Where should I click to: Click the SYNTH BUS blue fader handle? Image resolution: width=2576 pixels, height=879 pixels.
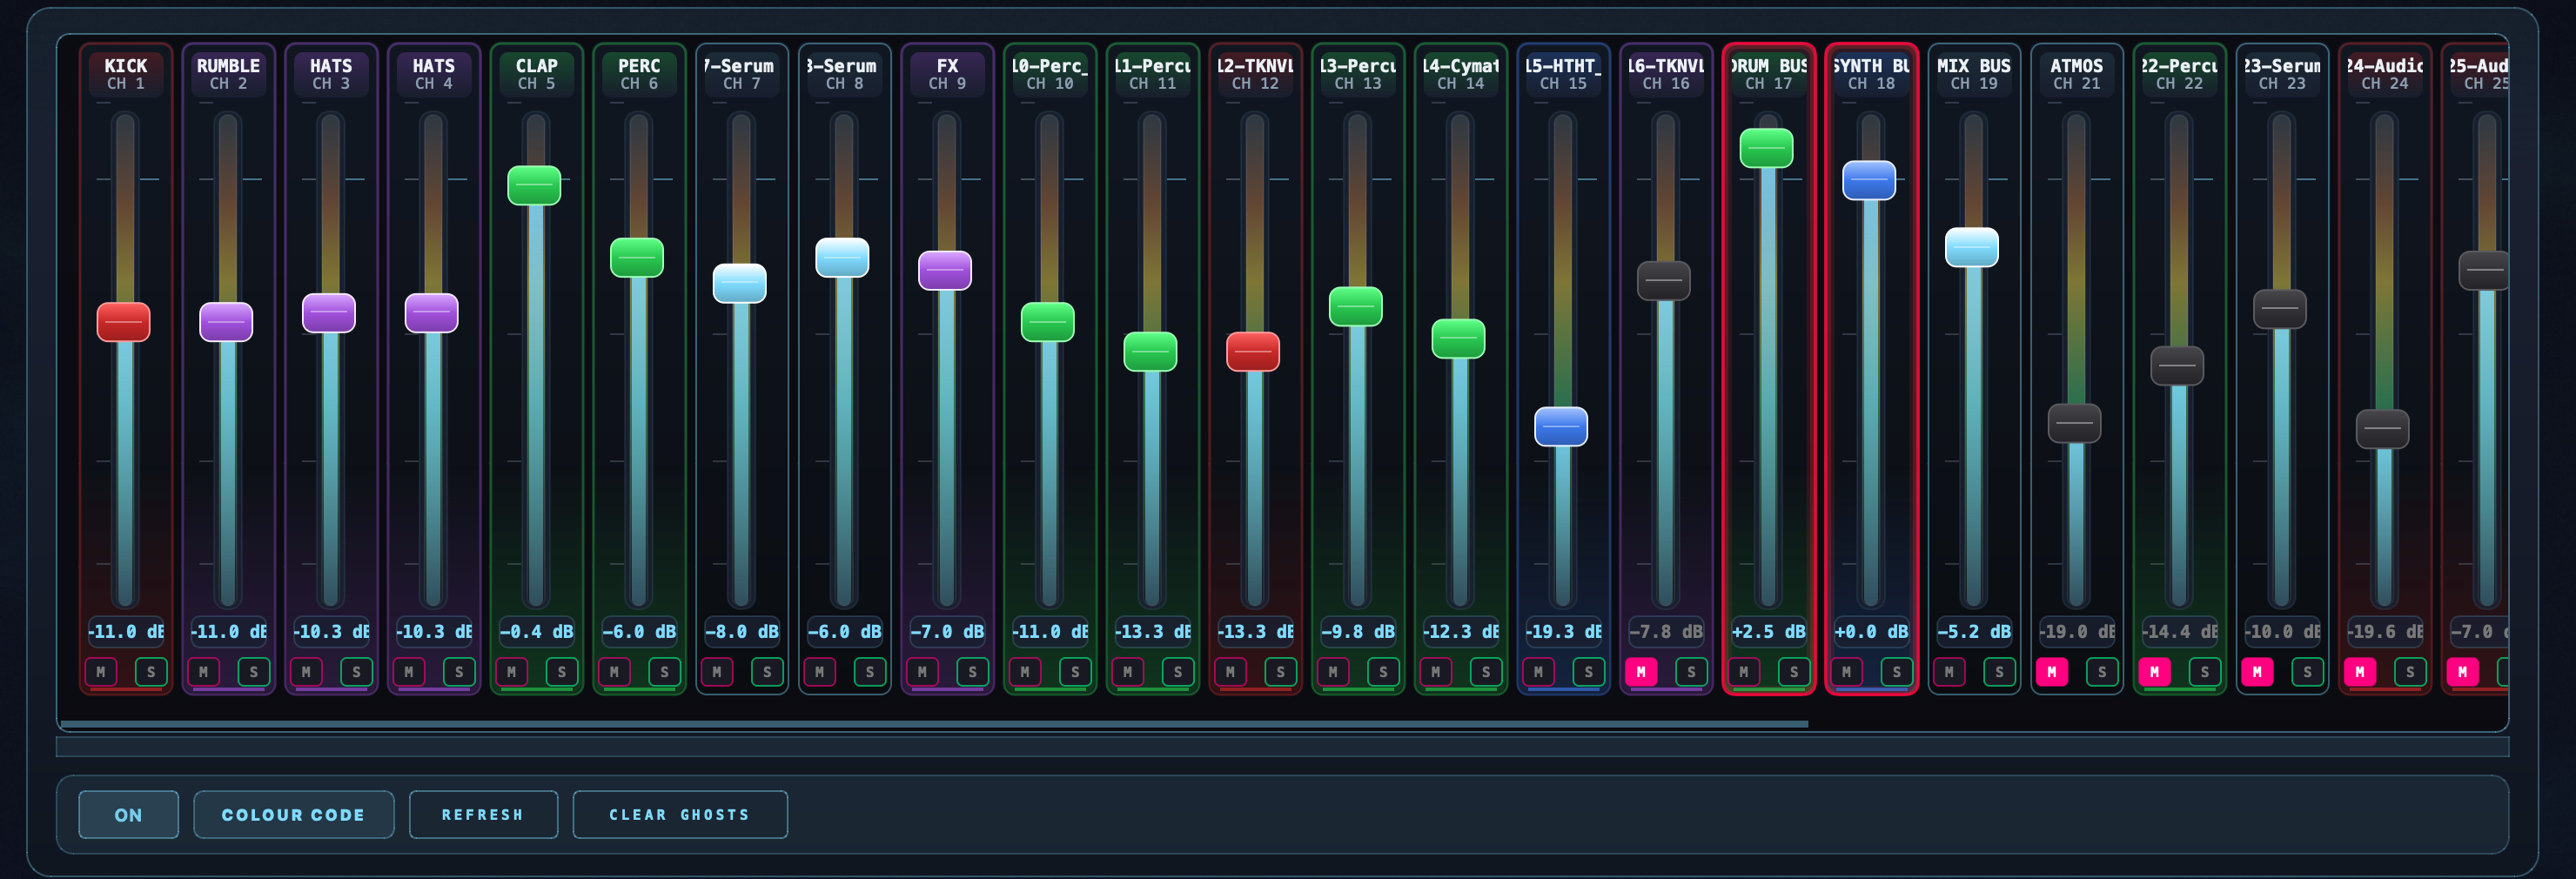[1869, 180]
